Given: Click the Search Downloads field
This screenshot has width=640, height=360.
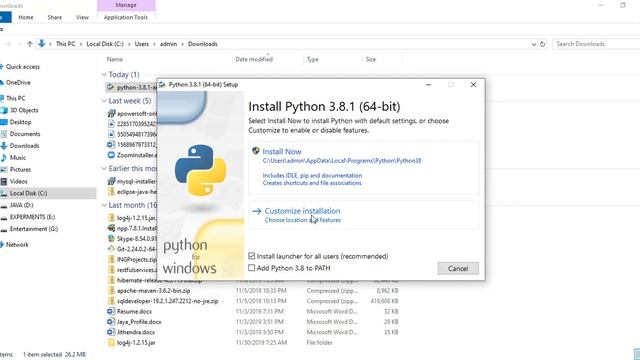Looking at the screenshot, I should 596,44.
